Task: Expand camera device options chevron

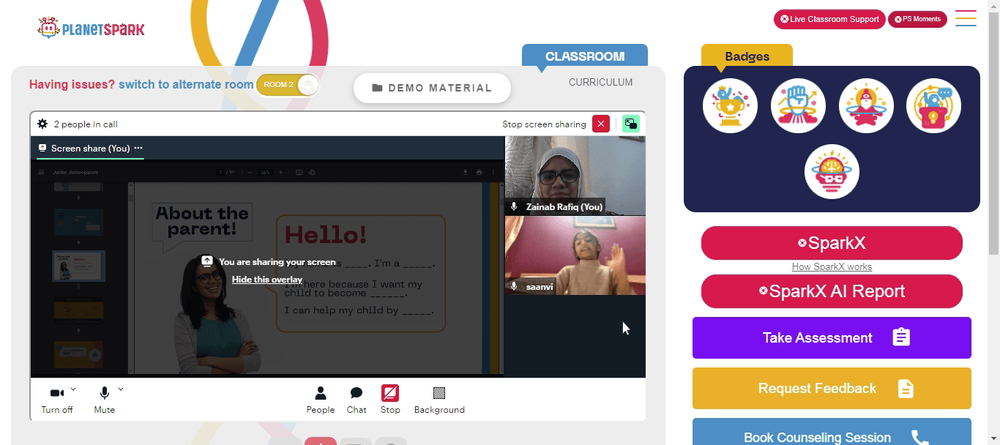Action: (73, 389)
